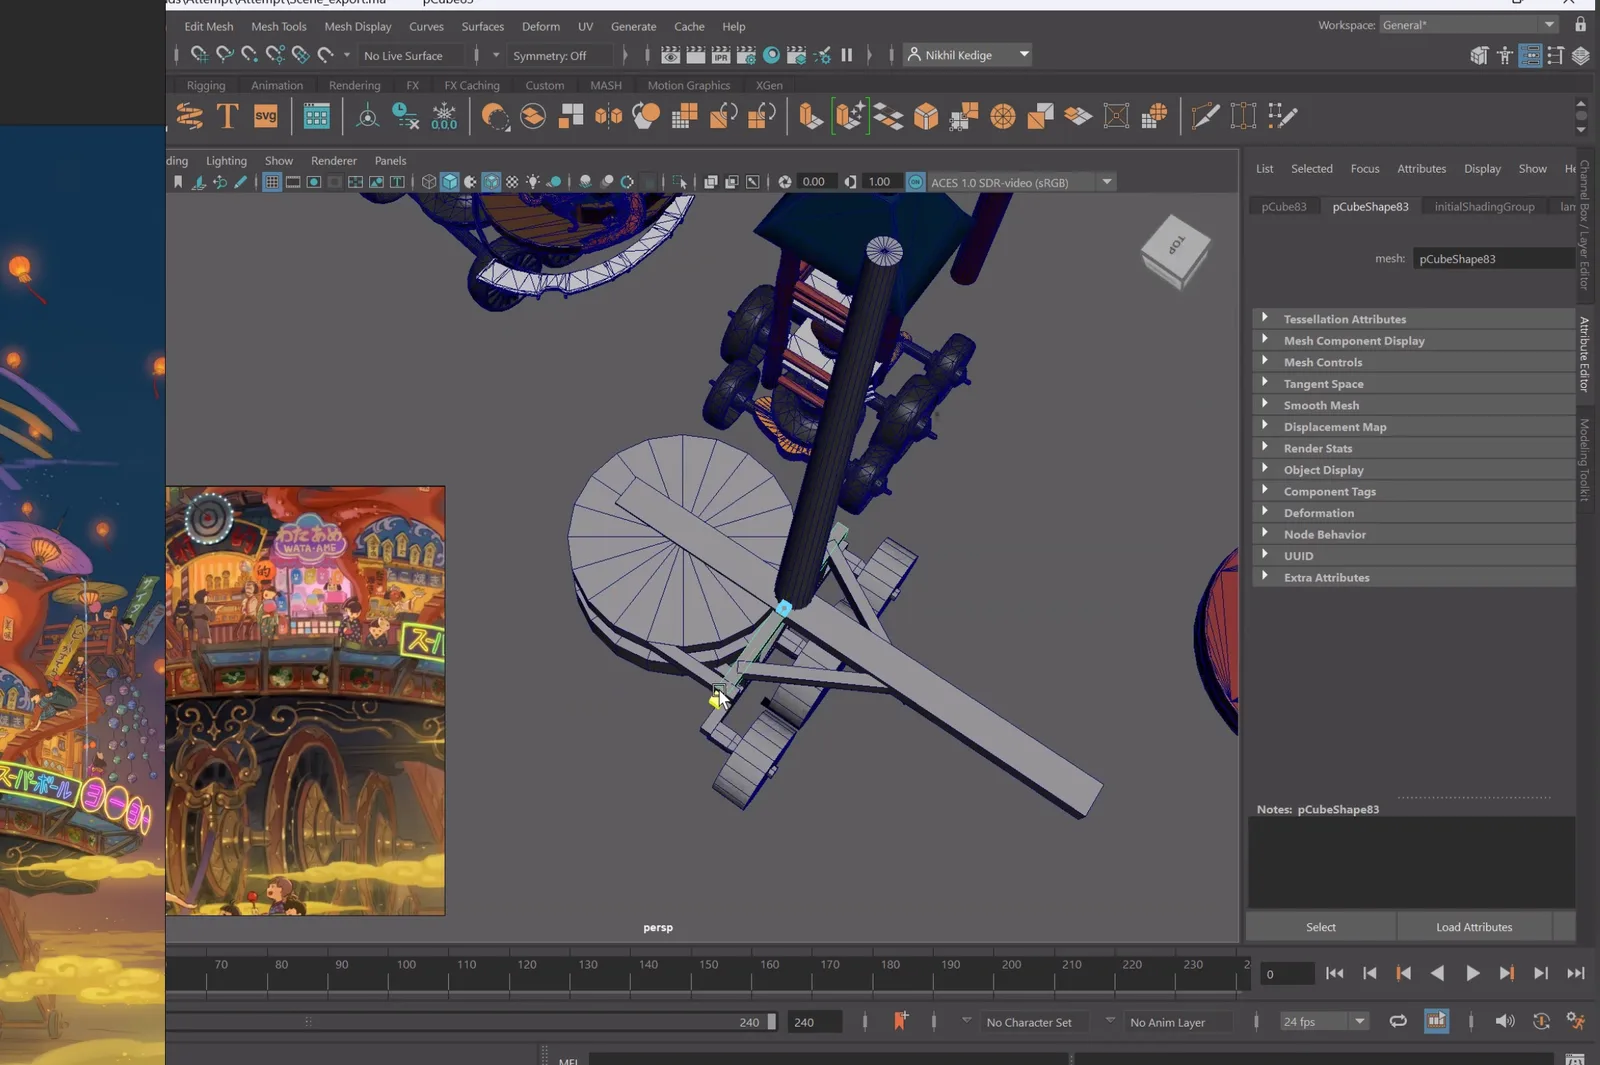
Task: Click the auto keyframe icon
Action: [1541, 1021]
